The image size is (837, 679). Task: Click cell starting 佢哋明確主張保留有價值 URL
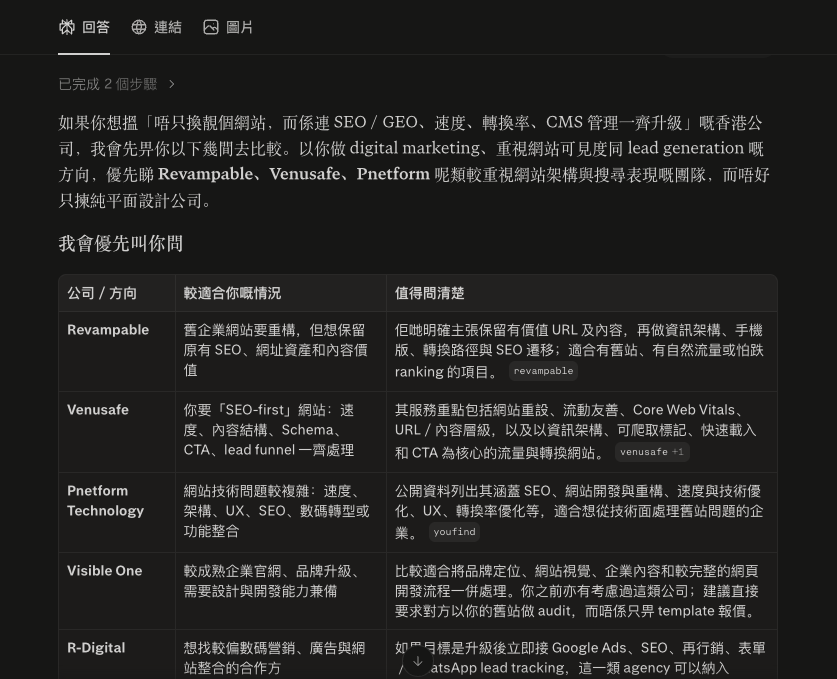582,351
